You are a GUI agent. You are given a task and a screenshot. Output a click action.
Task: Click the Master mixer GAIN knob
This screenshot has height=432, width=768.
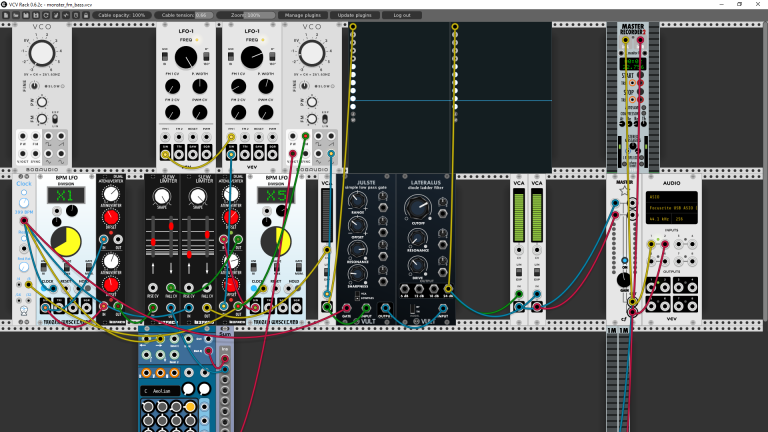624,280
